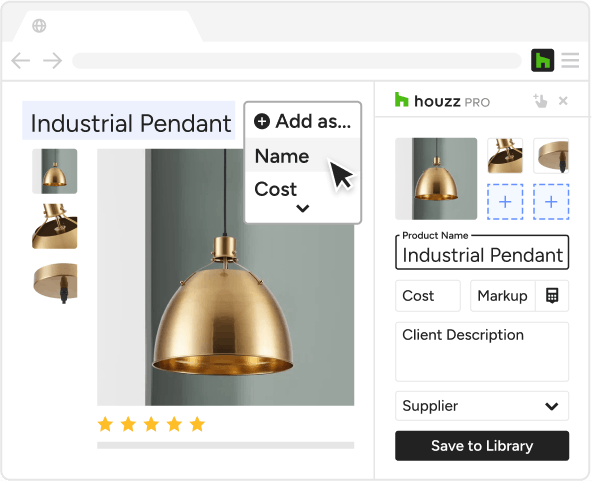This screenshot has height=481, width=592.
Task: Open the markup calculator icon
Action: [552, 296]
